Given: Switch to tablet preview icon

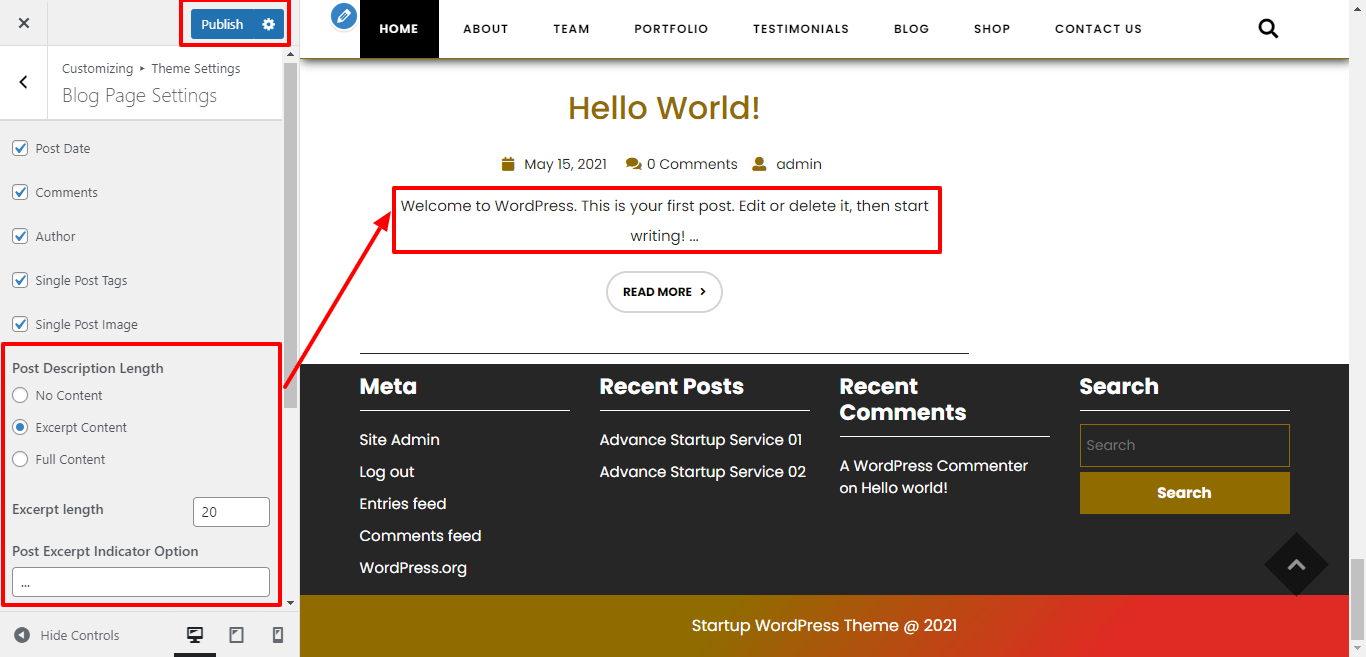Looking at the screenshot, I should (x=237, y=635).
